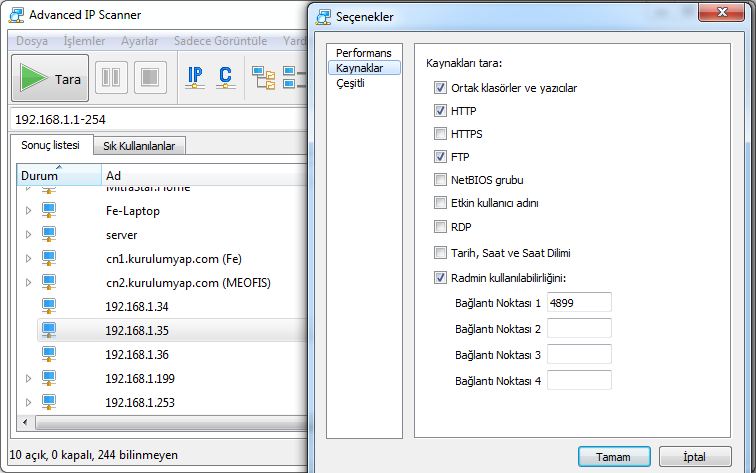The width and height of the screenshot is (756, 473).
Task: Click the Bağlantı Noktası 4 field
Action: click(x=579, y=381)
